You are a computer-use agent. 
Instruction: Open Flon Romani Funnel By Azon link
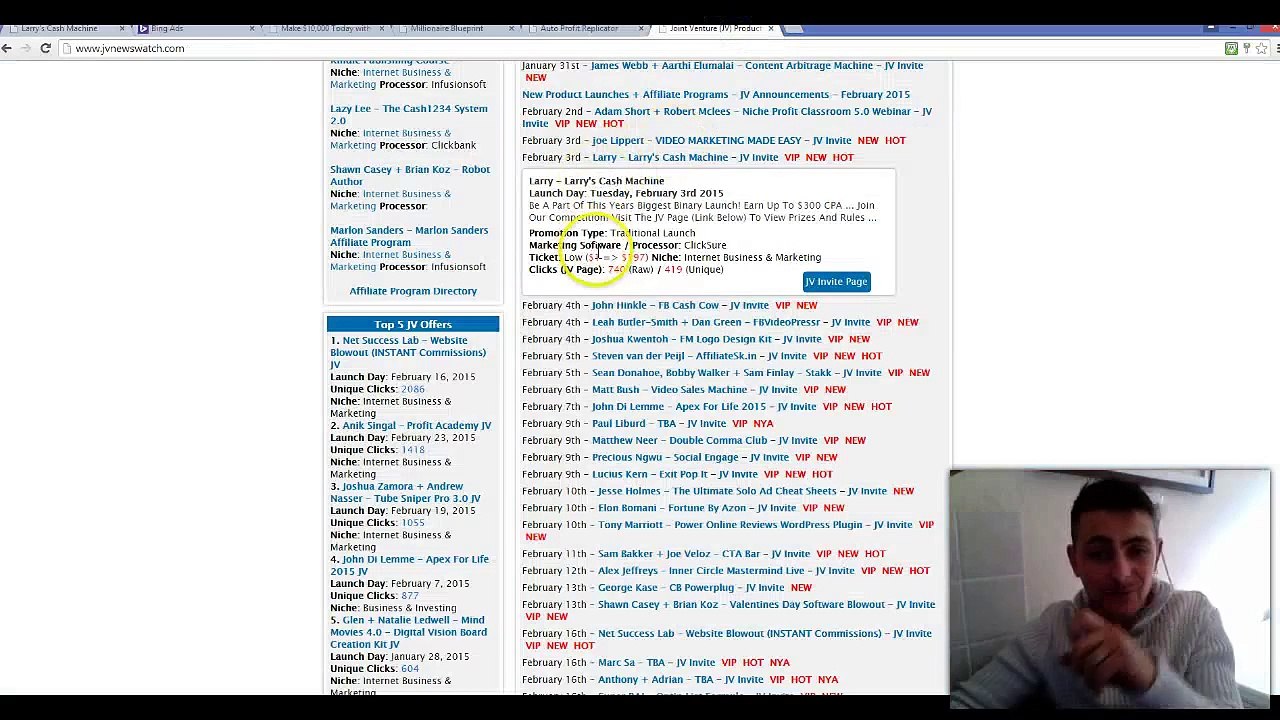[x=697, y=510]
